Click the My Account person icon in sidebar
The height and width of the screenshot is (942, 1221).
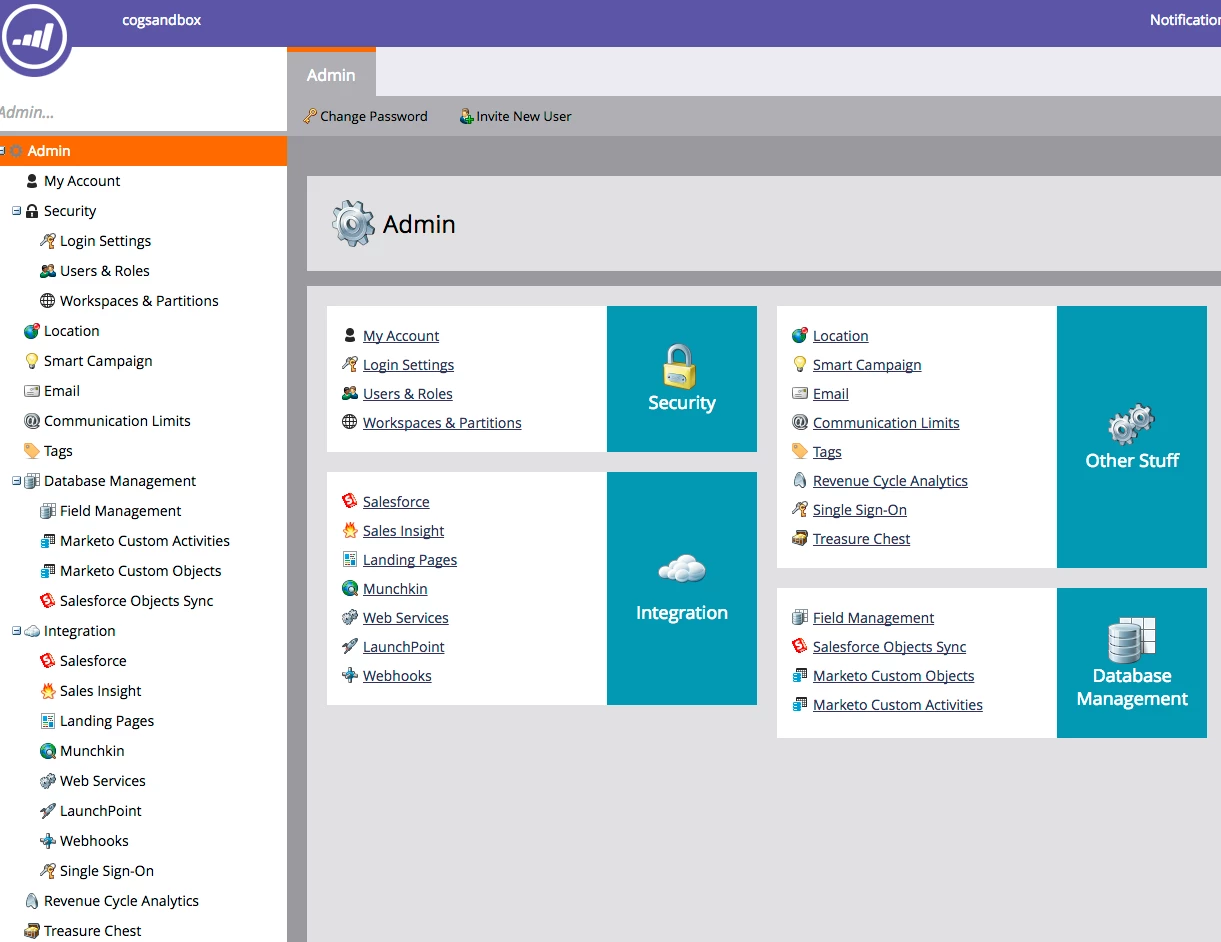tap(32, 181)
